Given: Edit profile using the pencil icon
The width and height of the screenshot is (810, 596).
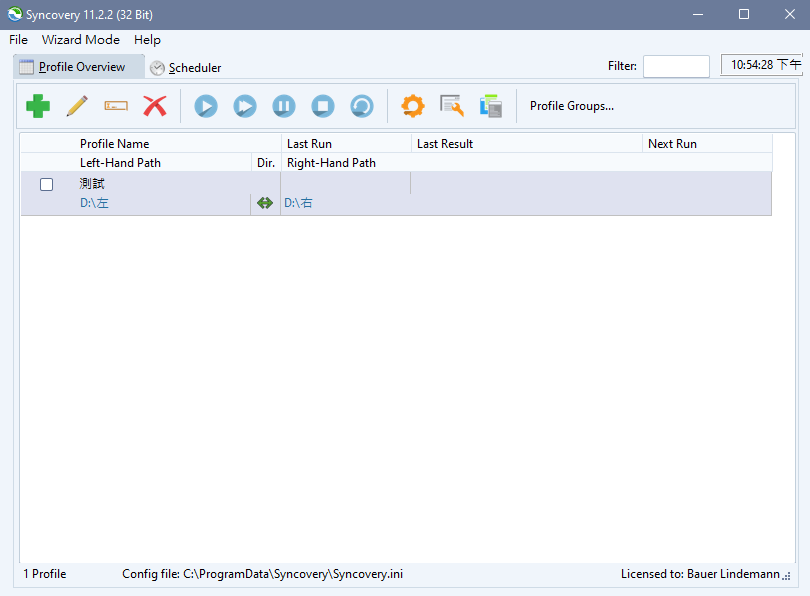Looking at the screenshot, I should tap(77, 106).
